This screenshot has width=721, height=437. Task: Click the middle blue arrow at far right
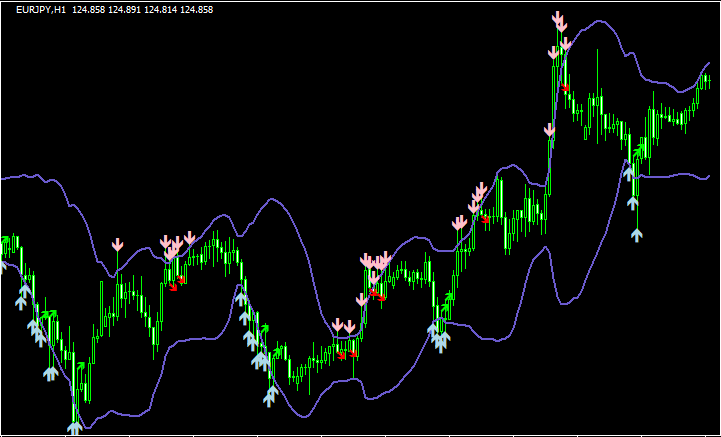pyautogui.click(x=633, y=202)
